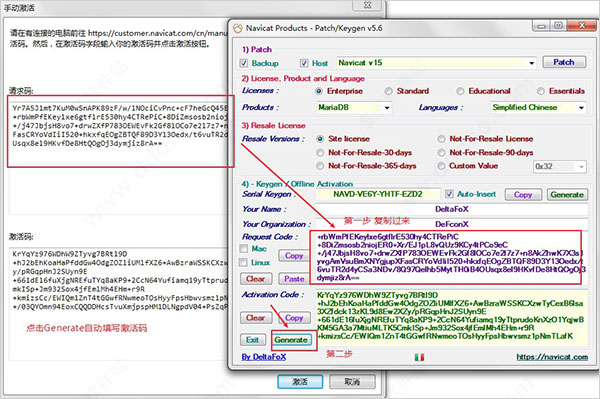Open the Languages dropdown showing Simplified Chinese
This screenshot has height=399, width=600.
(x=581, y=108)
